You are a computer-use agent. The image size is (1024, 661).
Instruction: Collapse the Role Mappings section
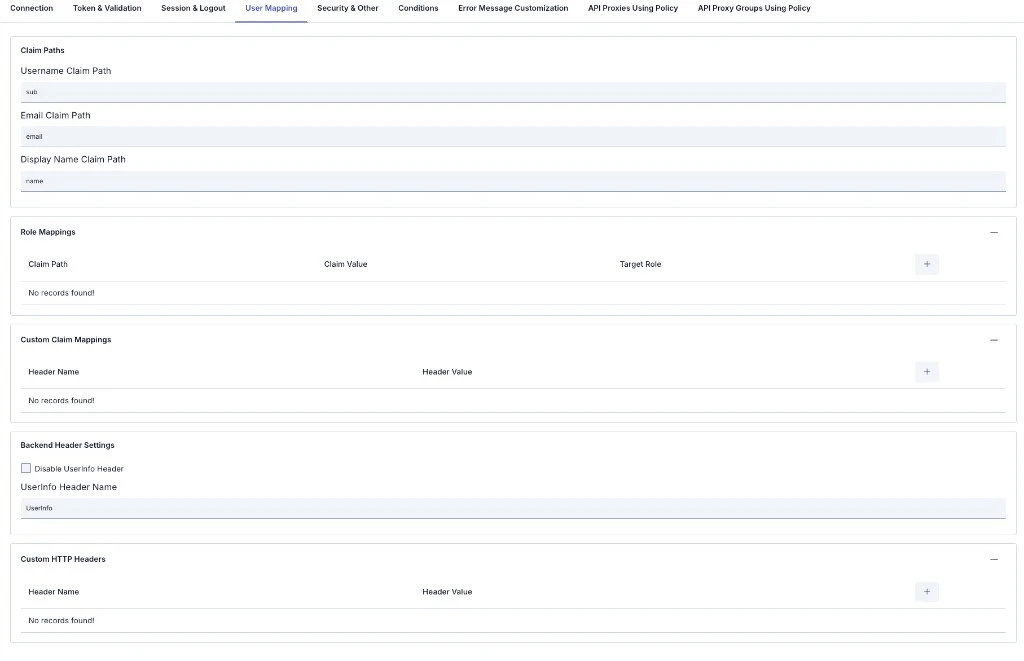(994, 231)
